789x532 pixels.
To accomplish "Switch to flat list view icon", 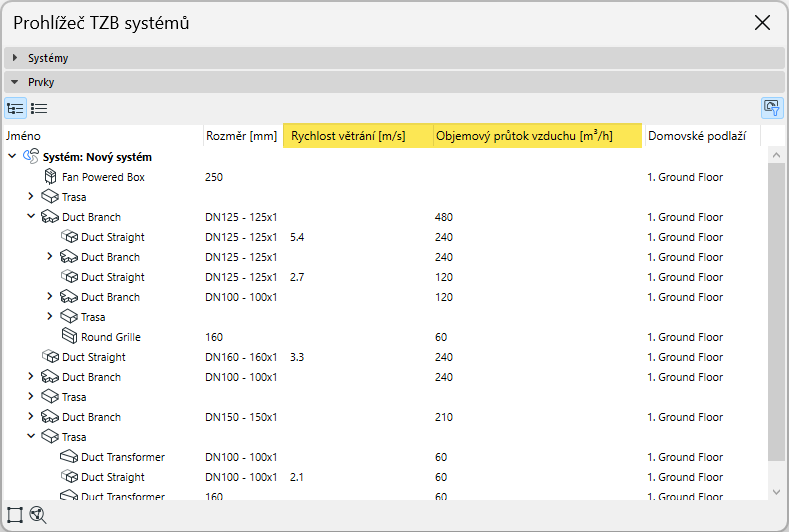I will tap(39, 108).
